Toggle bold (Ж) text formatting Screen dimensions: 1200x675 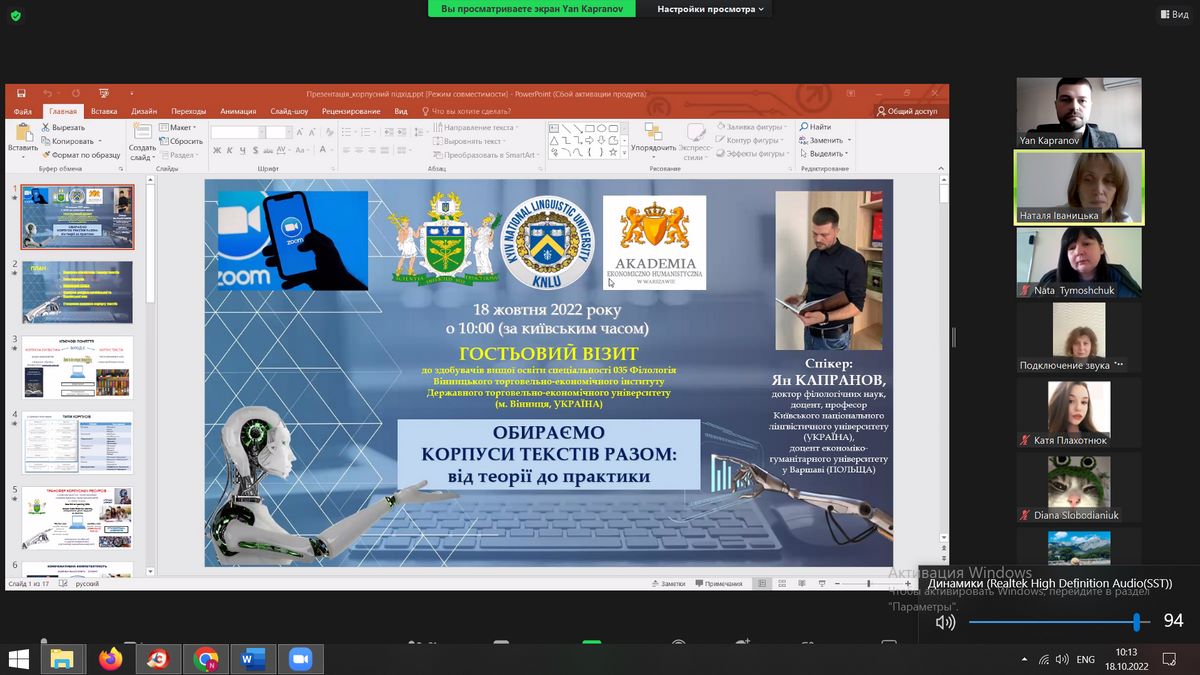215,151
